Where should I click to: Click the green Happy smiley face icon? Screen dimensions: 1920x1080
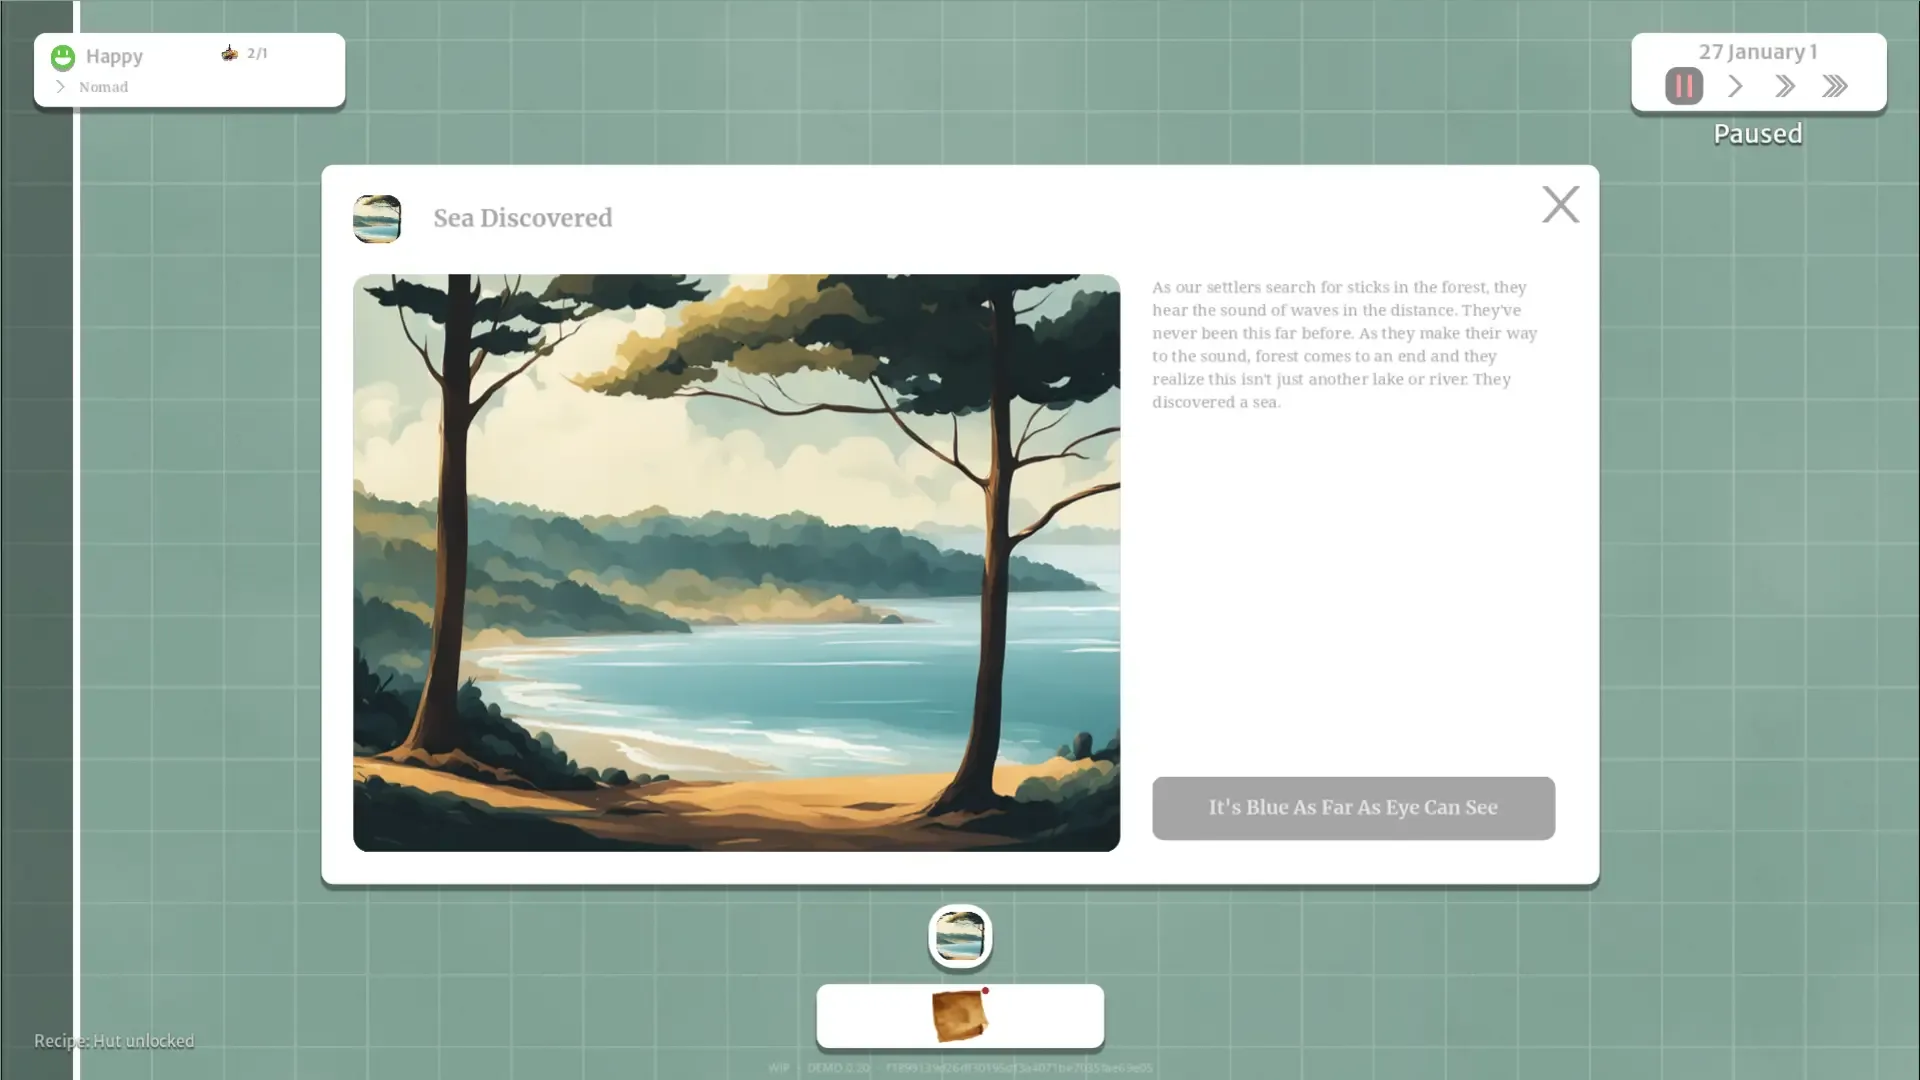pyautogui.click(x=63, y=57)
